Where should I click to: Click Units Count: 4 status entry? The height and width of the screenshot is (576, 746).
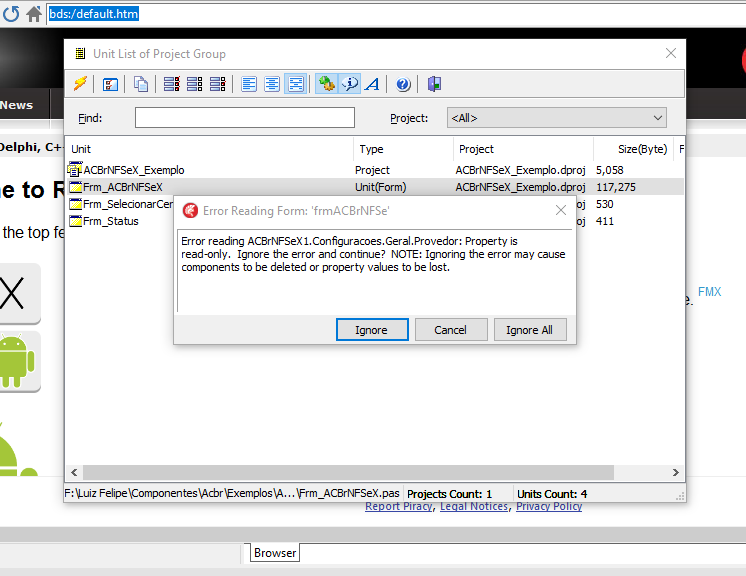tap(552, 494)
